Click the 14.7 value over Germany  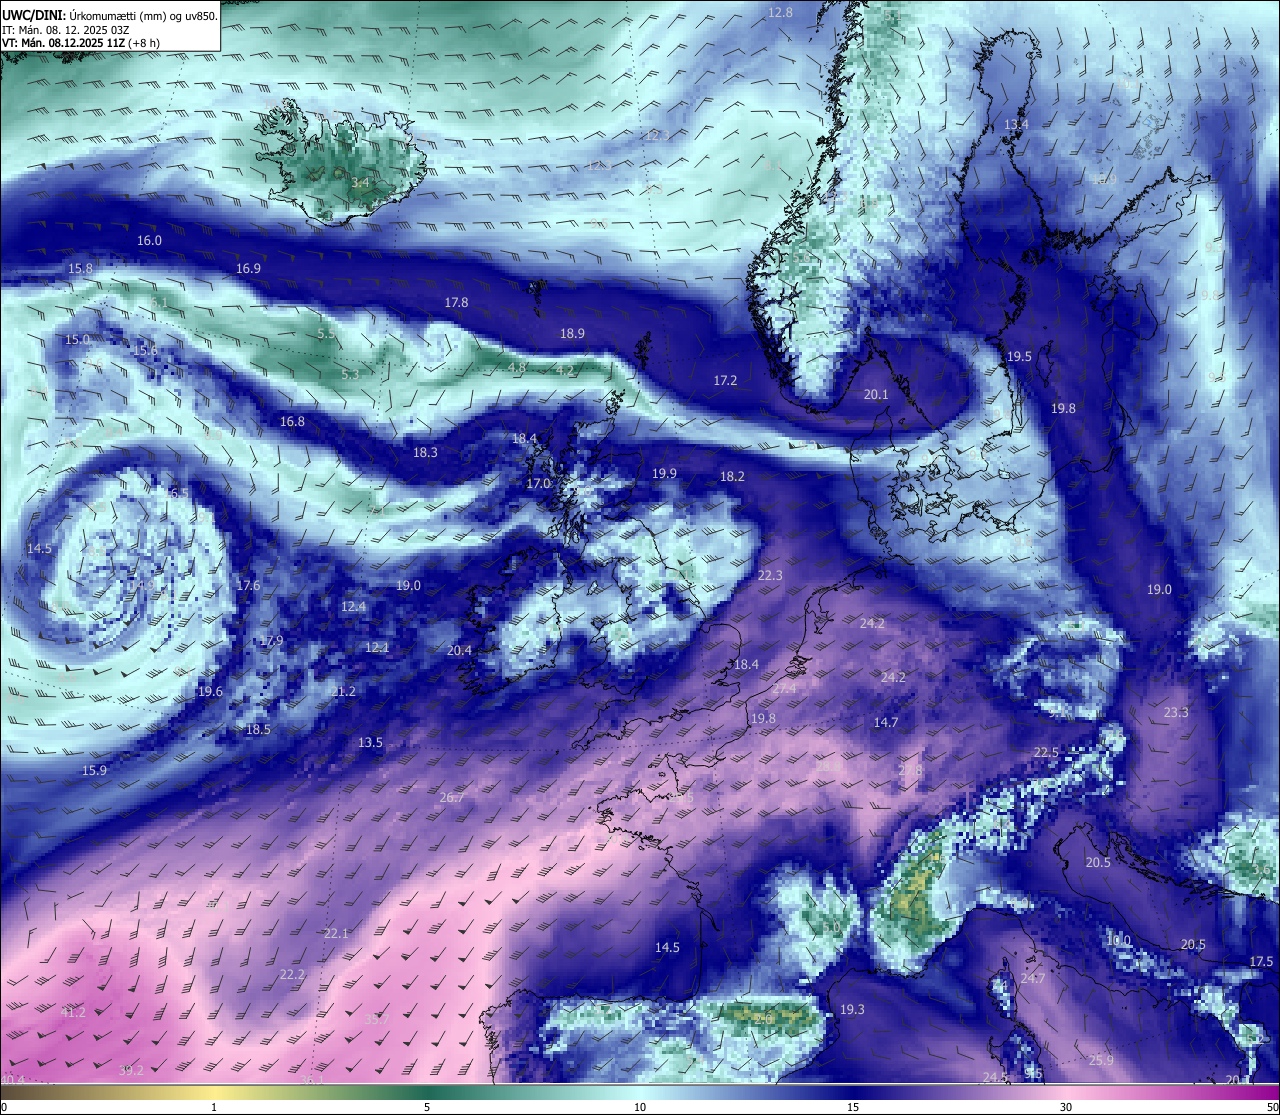pyautogui.click(x=886, y=722)
